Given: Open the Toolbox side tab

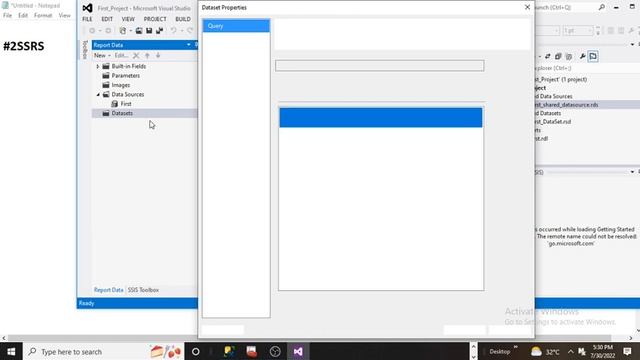Looking at the screenshot, I should [x=84, y=50].
